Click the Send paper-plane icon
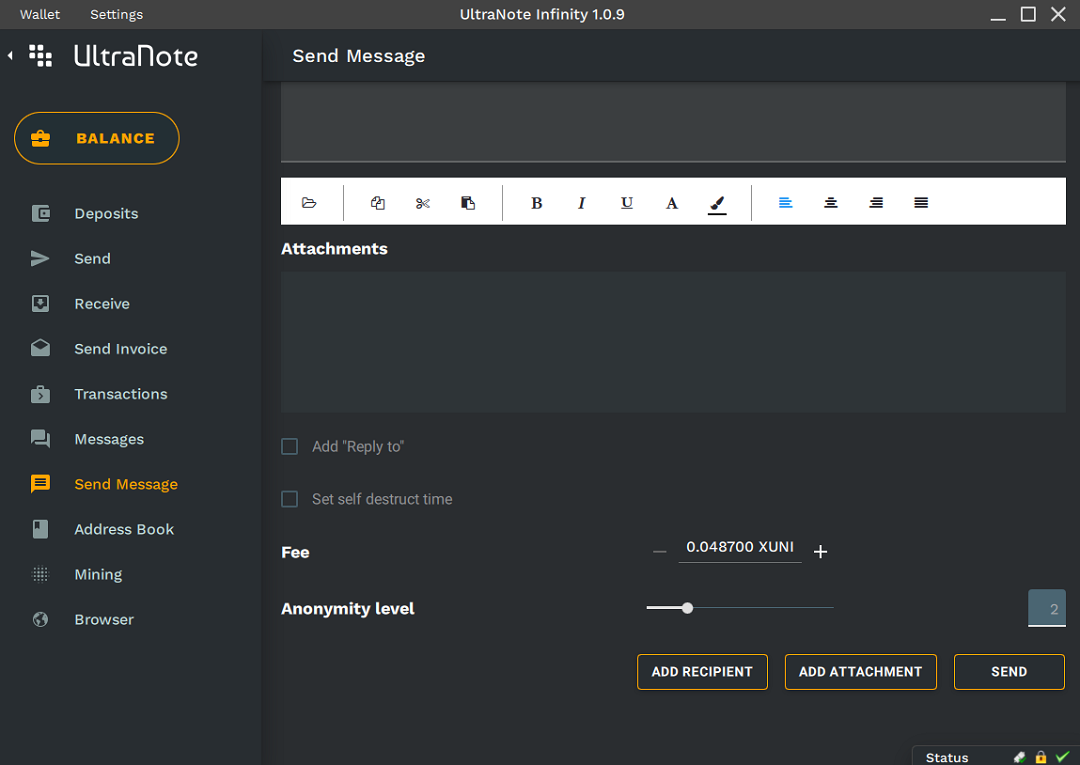The width and height of the screenshot is (1080, 765). click(40, 258)
